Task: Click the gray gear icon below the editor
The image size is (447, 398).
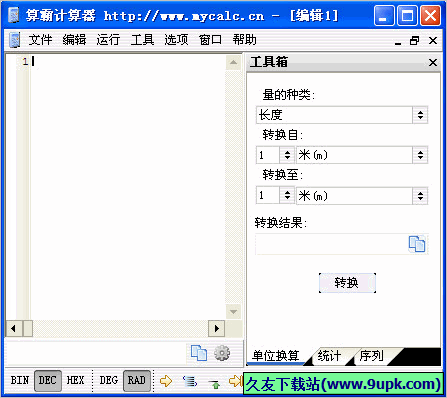Action: (222, 353)
